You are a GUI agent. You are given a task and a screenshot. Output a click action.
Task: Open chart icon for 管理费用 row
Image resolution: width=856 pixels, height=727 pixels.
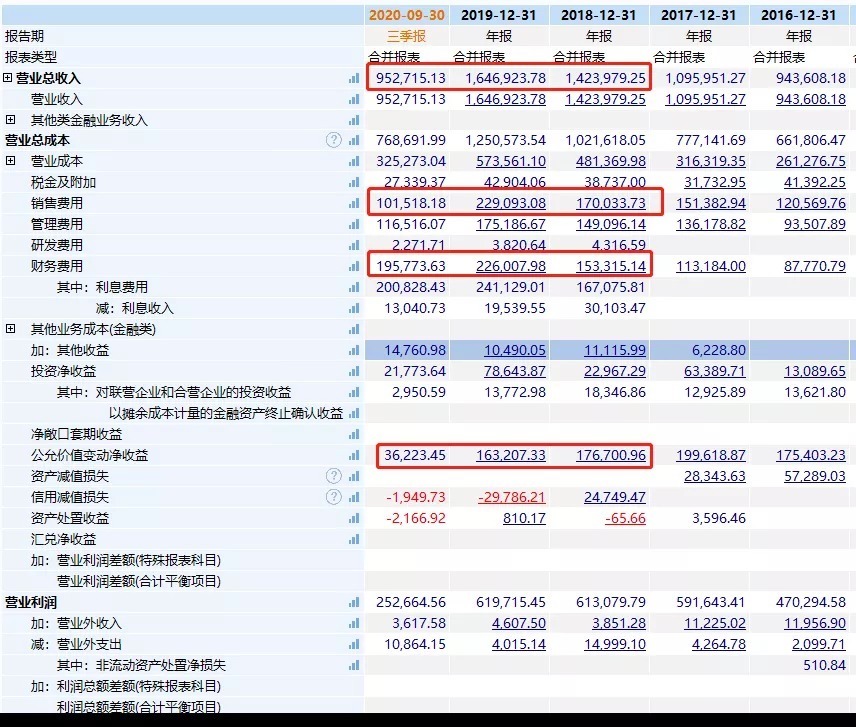[x=354, y=224]
